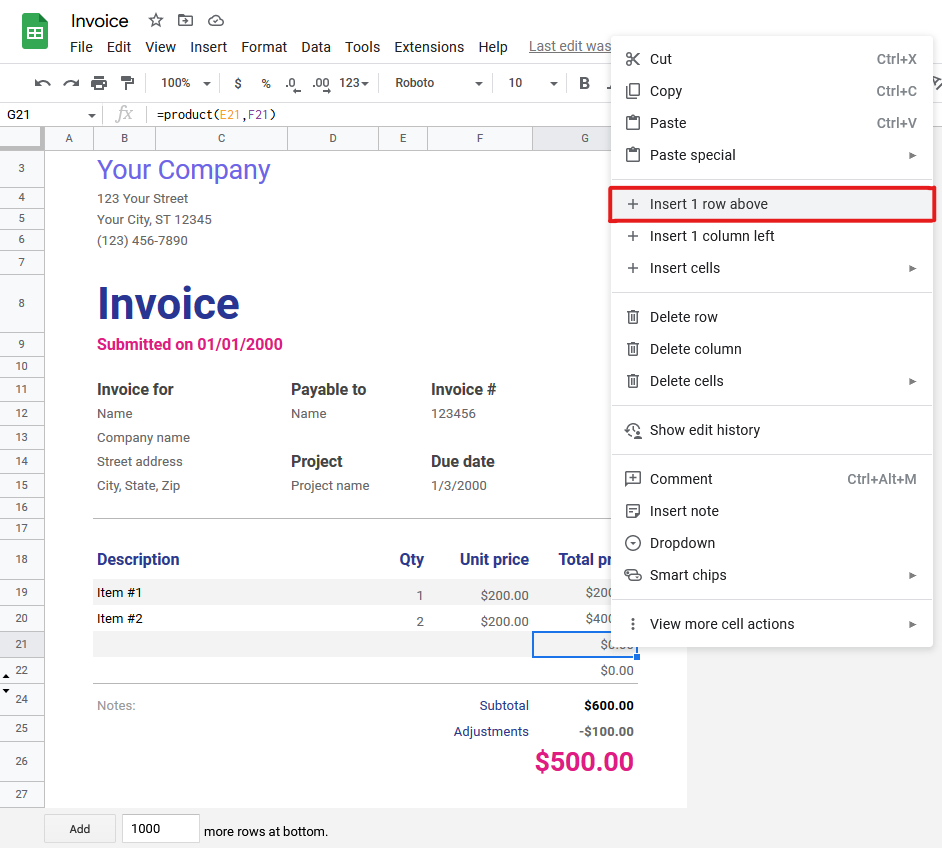
Task: Increase decimal places
Action: [x=321, y=83]
